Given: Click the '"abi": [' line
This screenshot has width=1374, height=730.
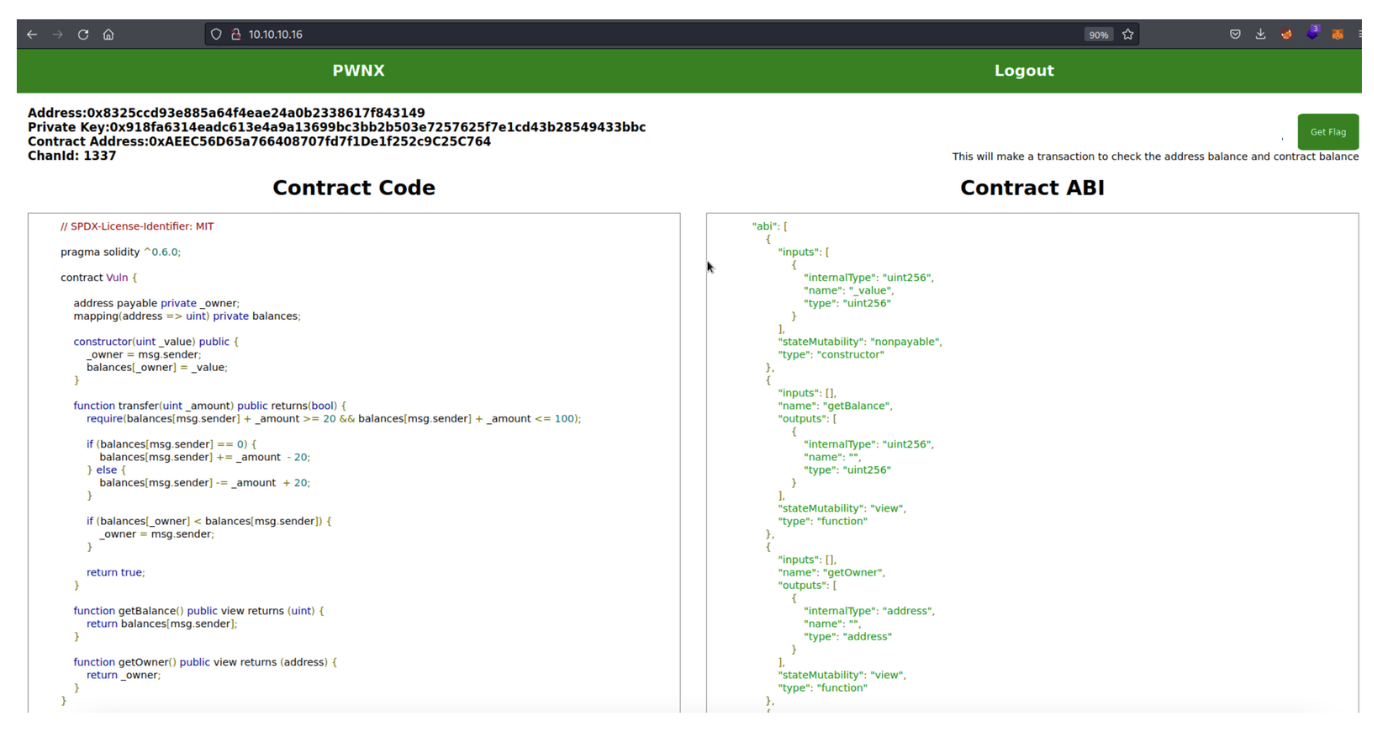Looking at the screenshot, I should (770, 227).
